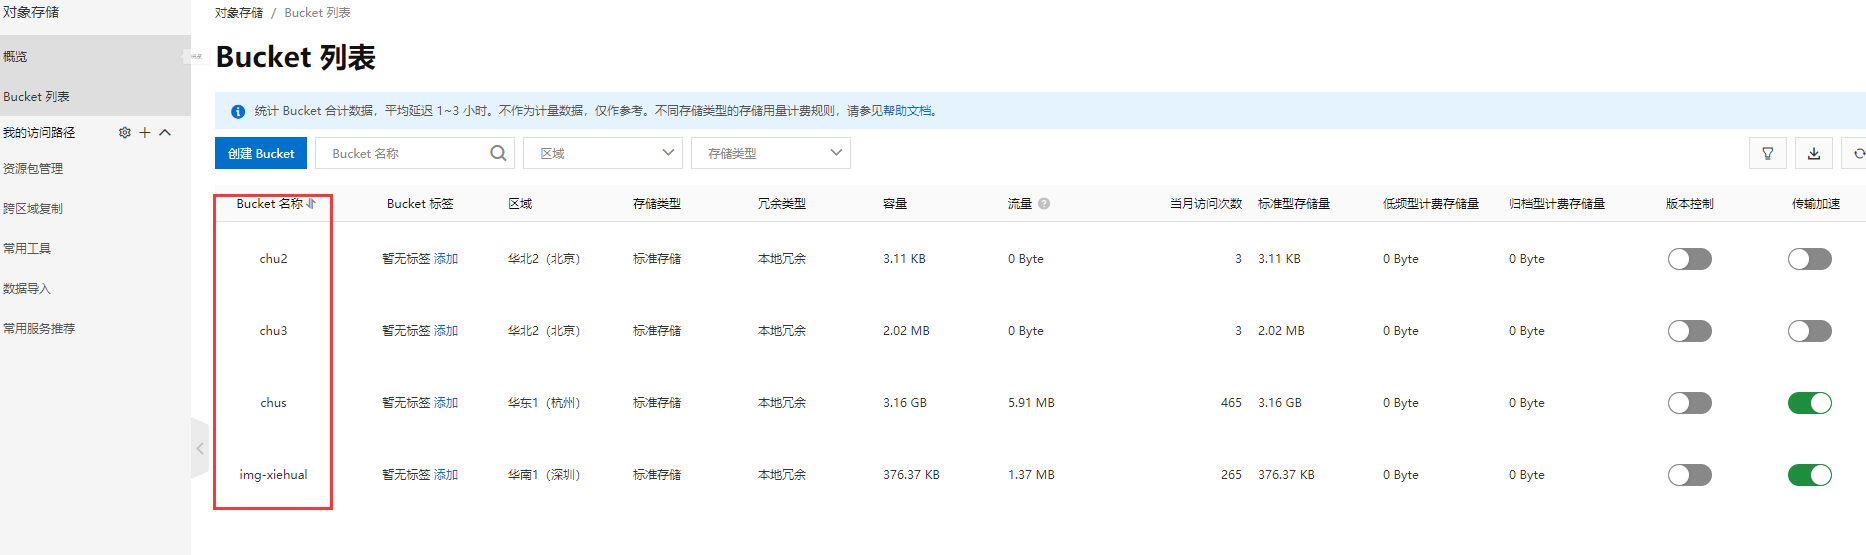Viewport: 1866px width, 555px height.
Task: Click the refresh icon at top right
Action: tap(1858, 153)
